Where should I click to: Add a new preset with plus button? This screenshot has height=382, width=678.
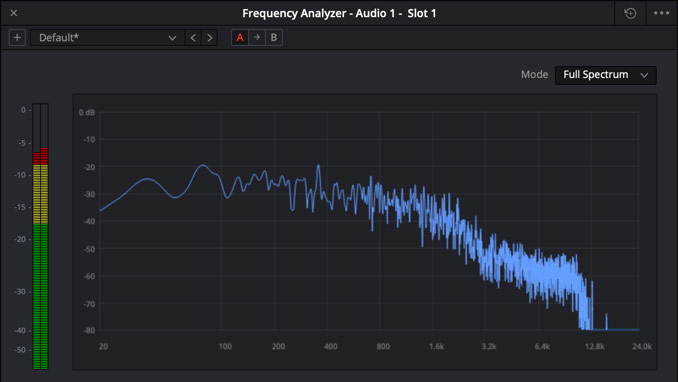[x=17, y=38]
